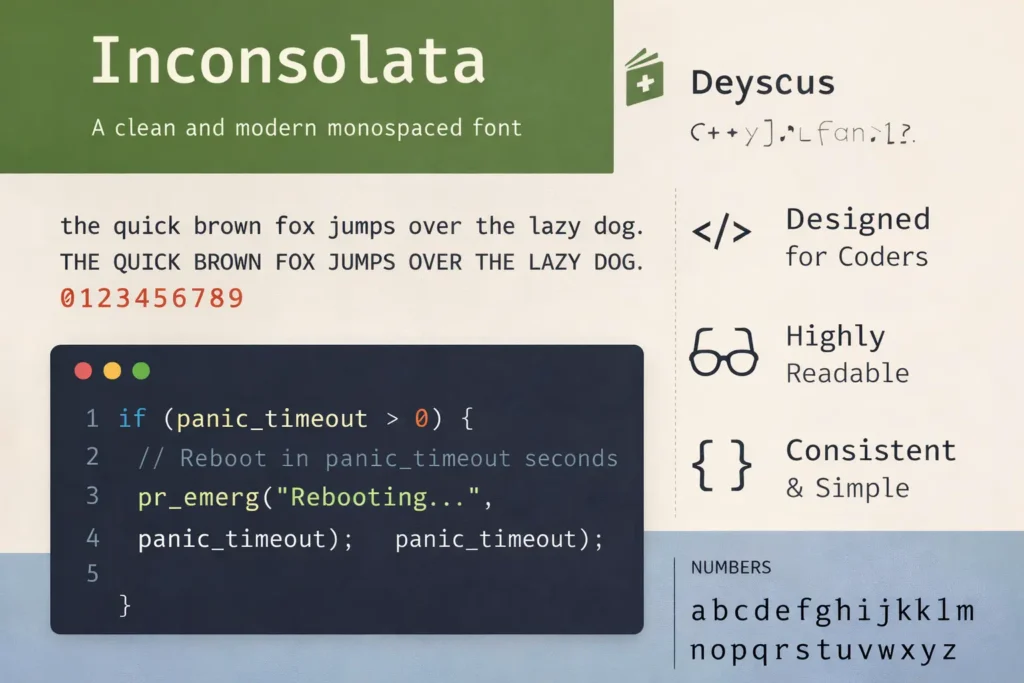The height and width of the screenshot is (683, 1024).
Task: Click the "Deyscus" label
Action: click(762, 82)
